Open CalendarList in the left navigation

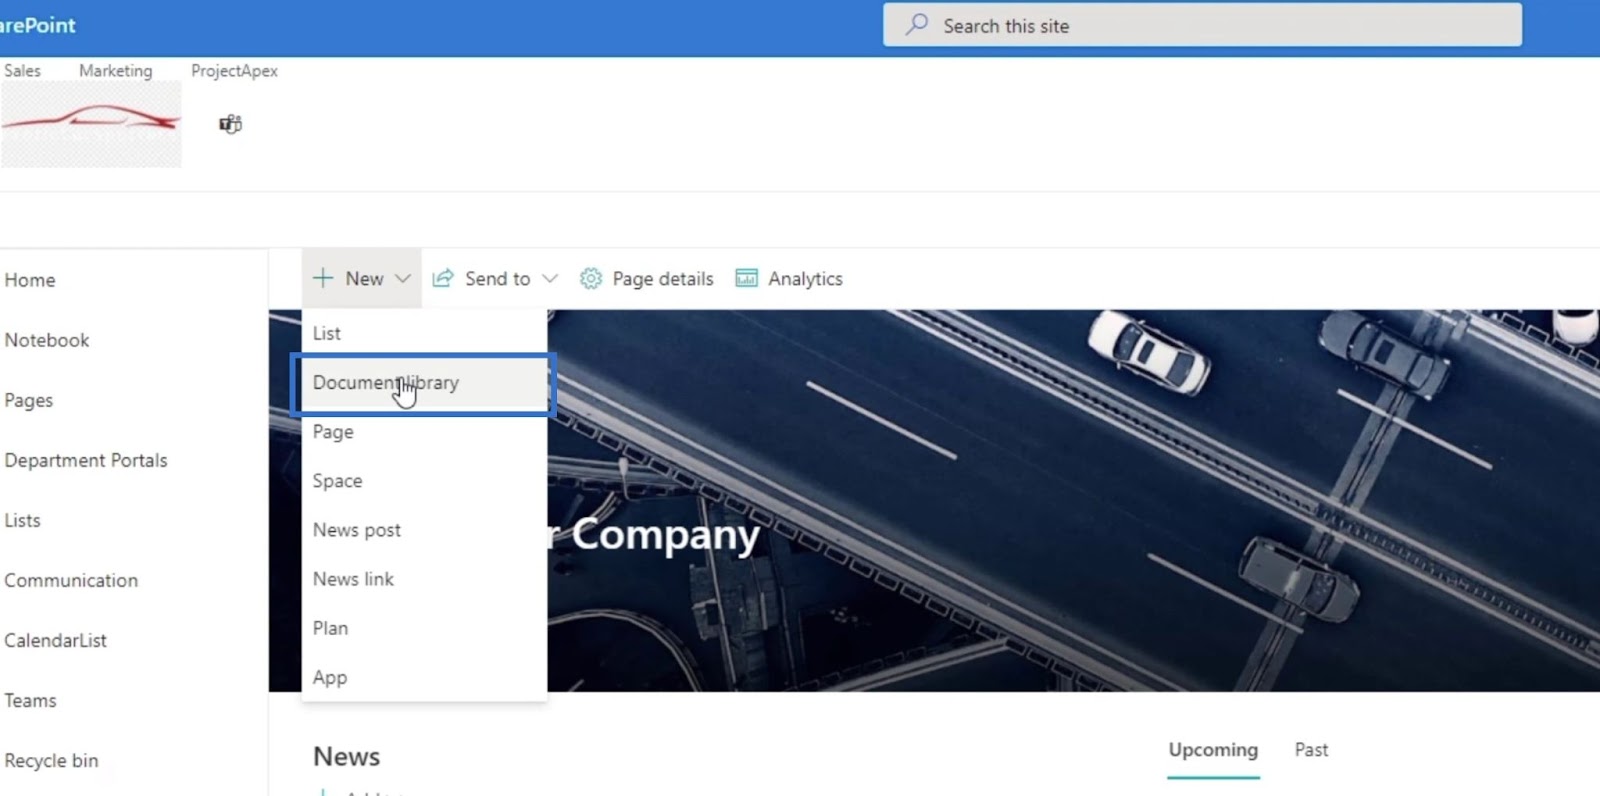55,640
